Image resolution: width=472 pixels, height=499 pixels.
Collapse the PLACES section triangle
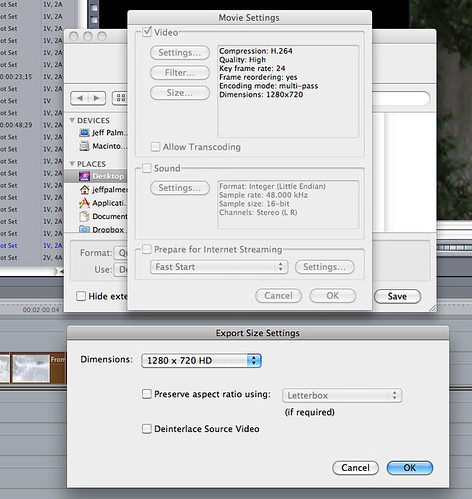click(x=72, y=164)
